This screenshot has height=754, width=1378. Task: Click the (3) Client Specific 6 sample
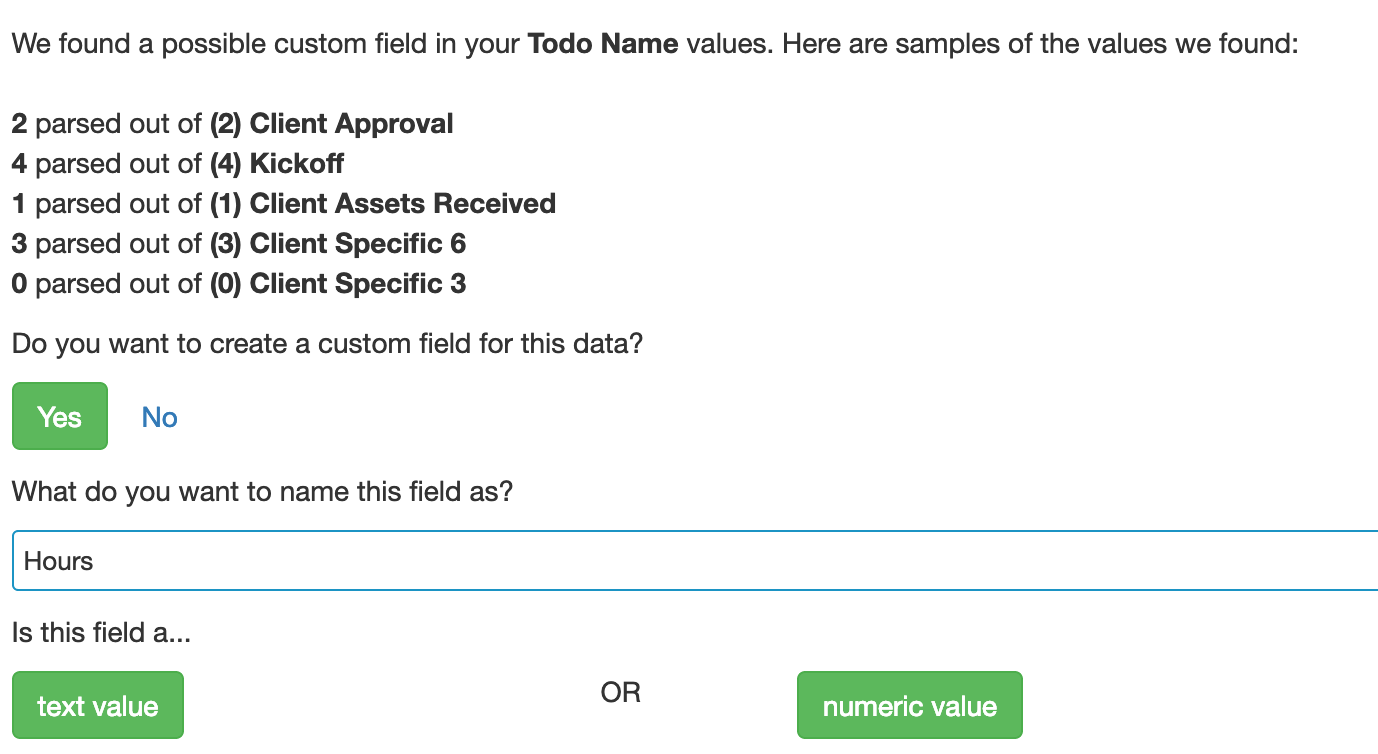pos(337,244)
